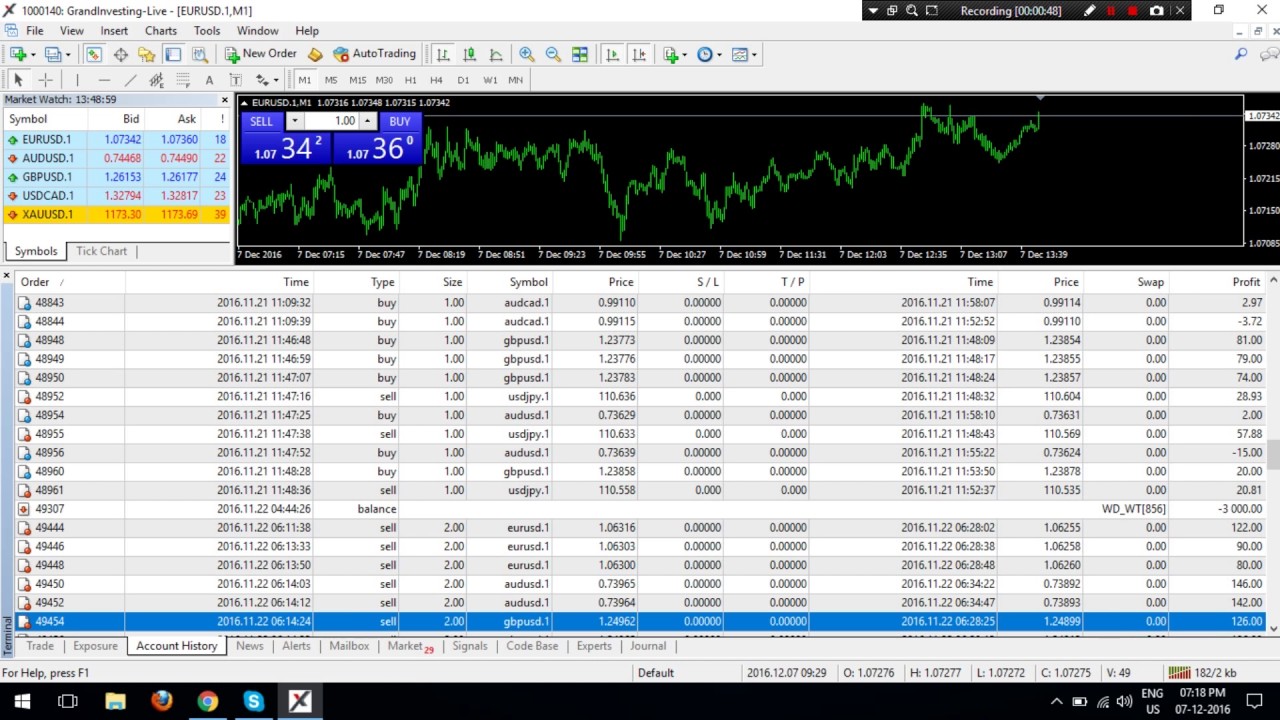Image resolution: width=1280 pixels, height=720 pixels.
Task: Open Google Chrome from the taskbar
Action: 207,701
